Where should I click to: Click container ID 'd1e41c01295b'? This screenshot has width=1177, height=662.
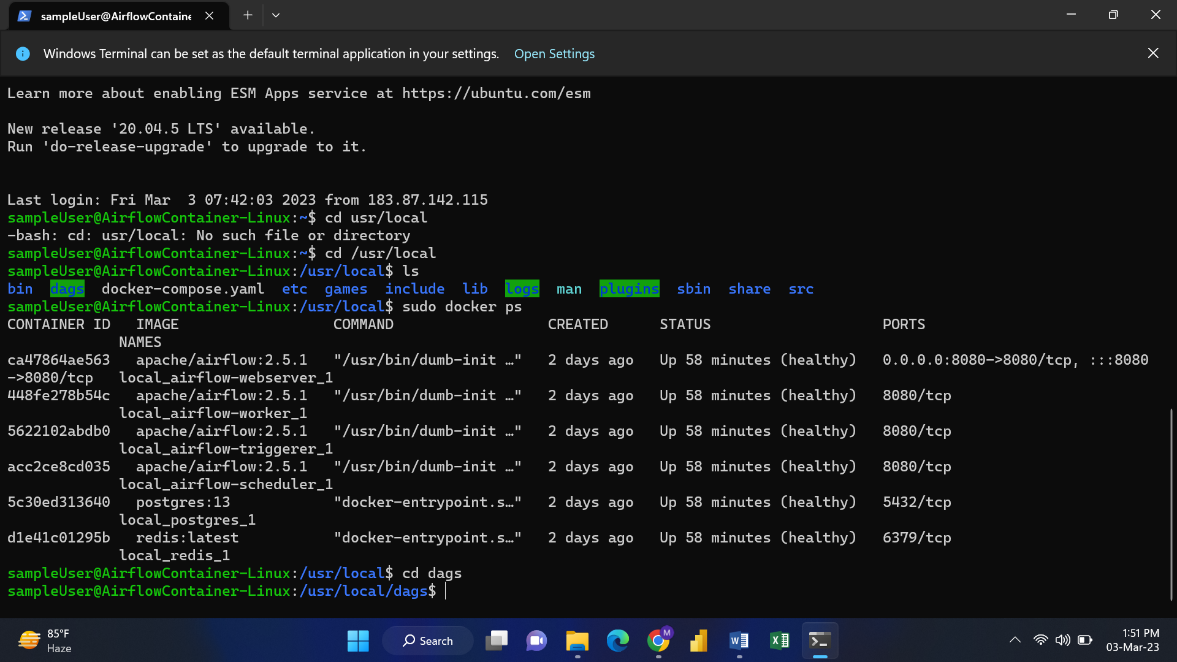(x=59, y=538)
